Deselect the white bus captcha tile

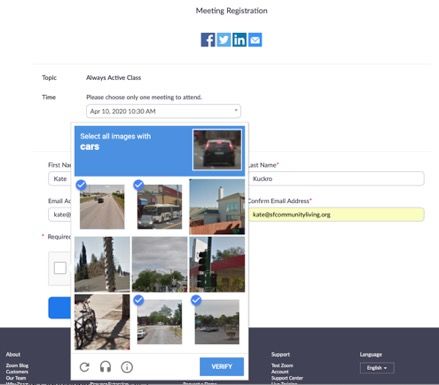click(x=159, y=207)
